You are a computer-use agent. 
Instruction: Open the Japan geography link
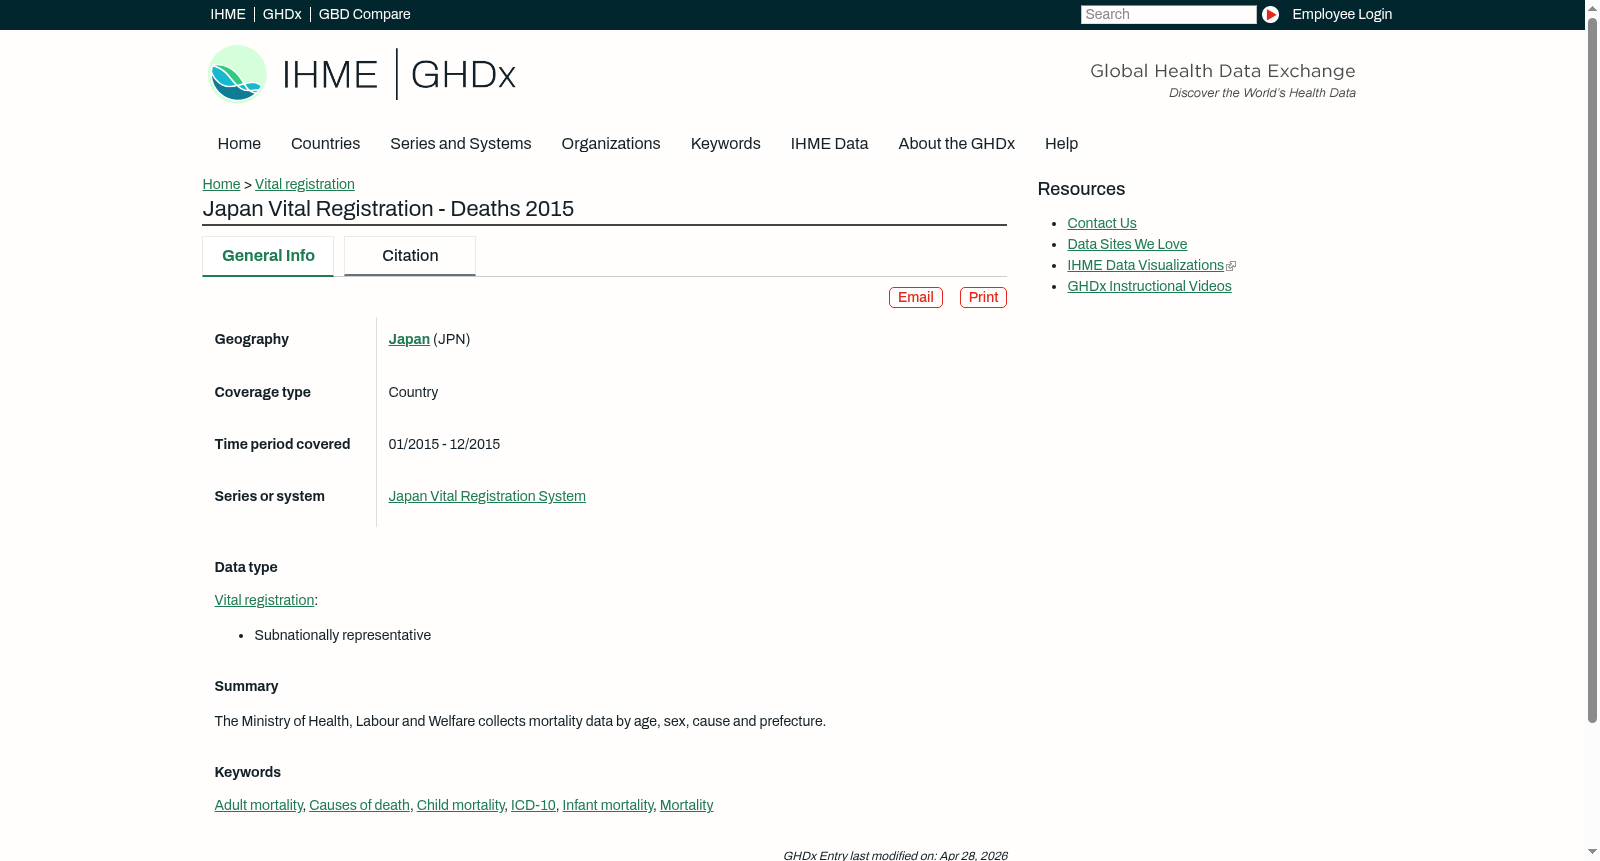409,339
